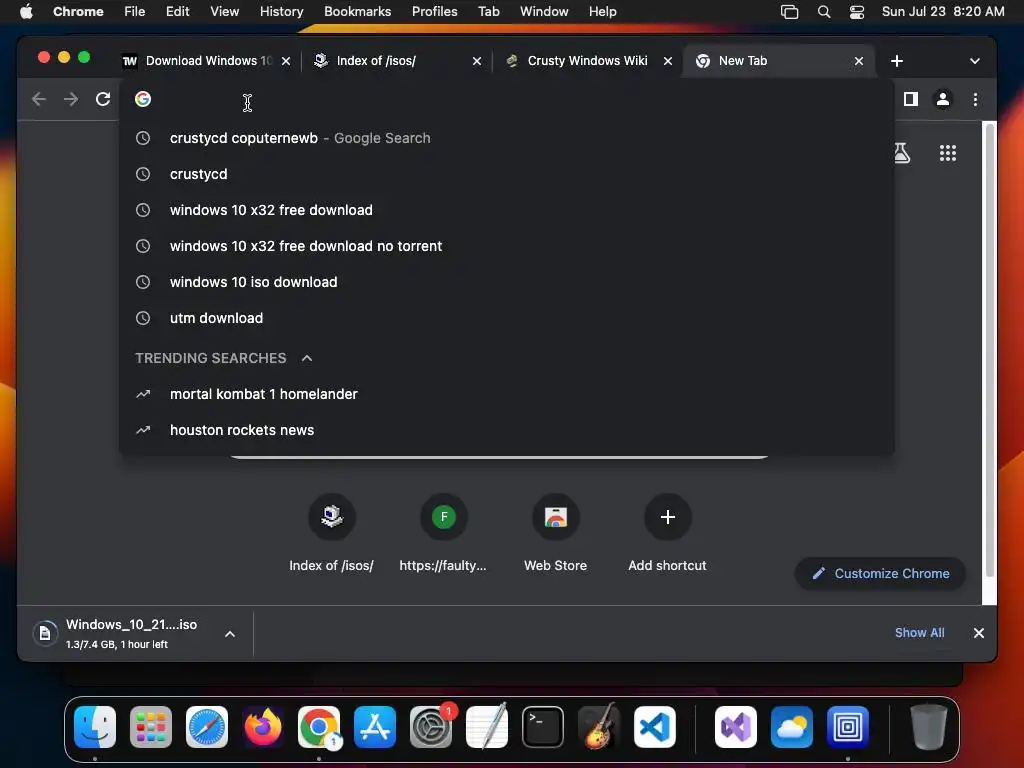Go forward using the forward arrow
This screenshot has width=1024, height=768.
[71, 99]
